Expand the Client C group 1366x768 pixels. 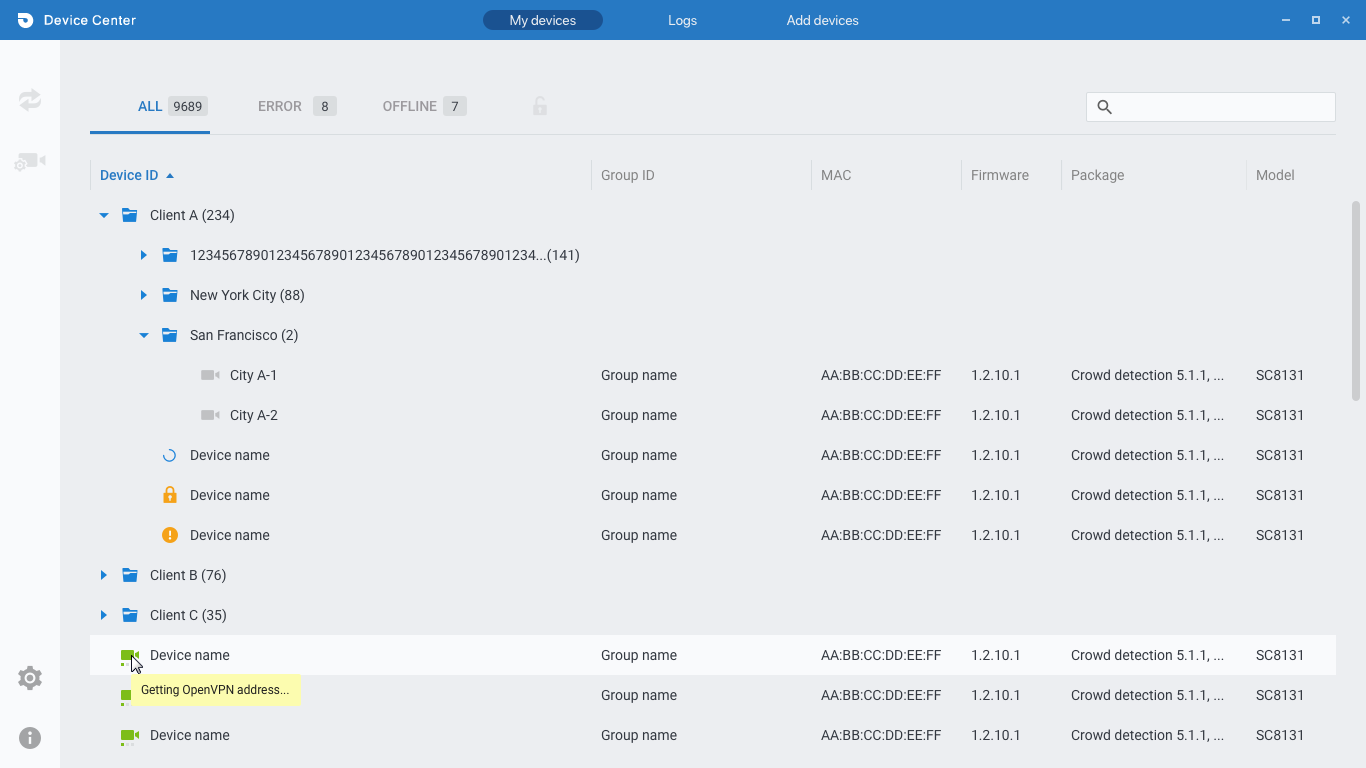(104, 615)
